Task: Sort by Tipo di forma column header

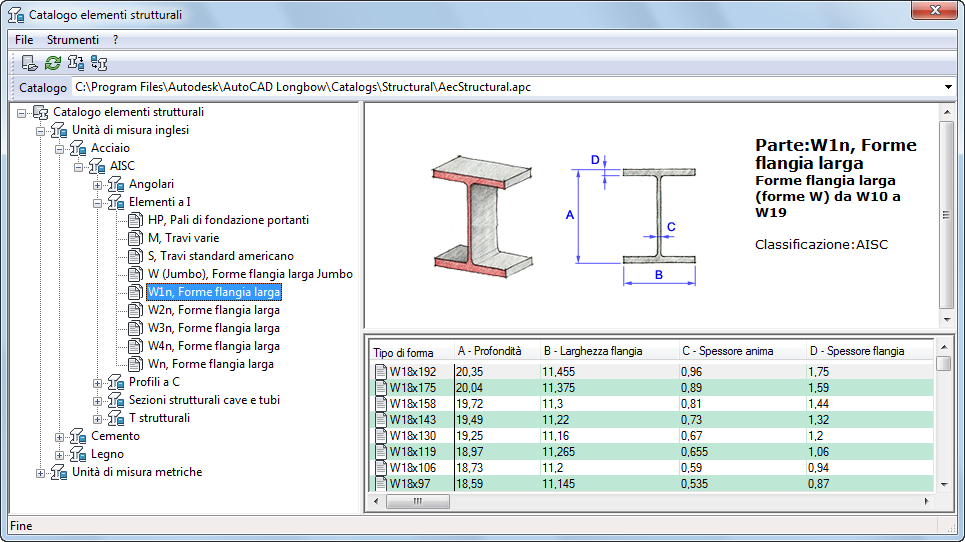Action: pyautogui.click(x=411, y=352)
